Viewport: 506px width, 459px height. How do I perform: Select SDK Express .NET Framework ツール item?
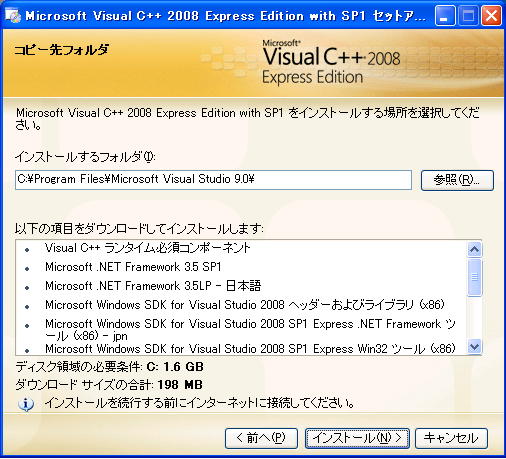[x=251, y=330]
